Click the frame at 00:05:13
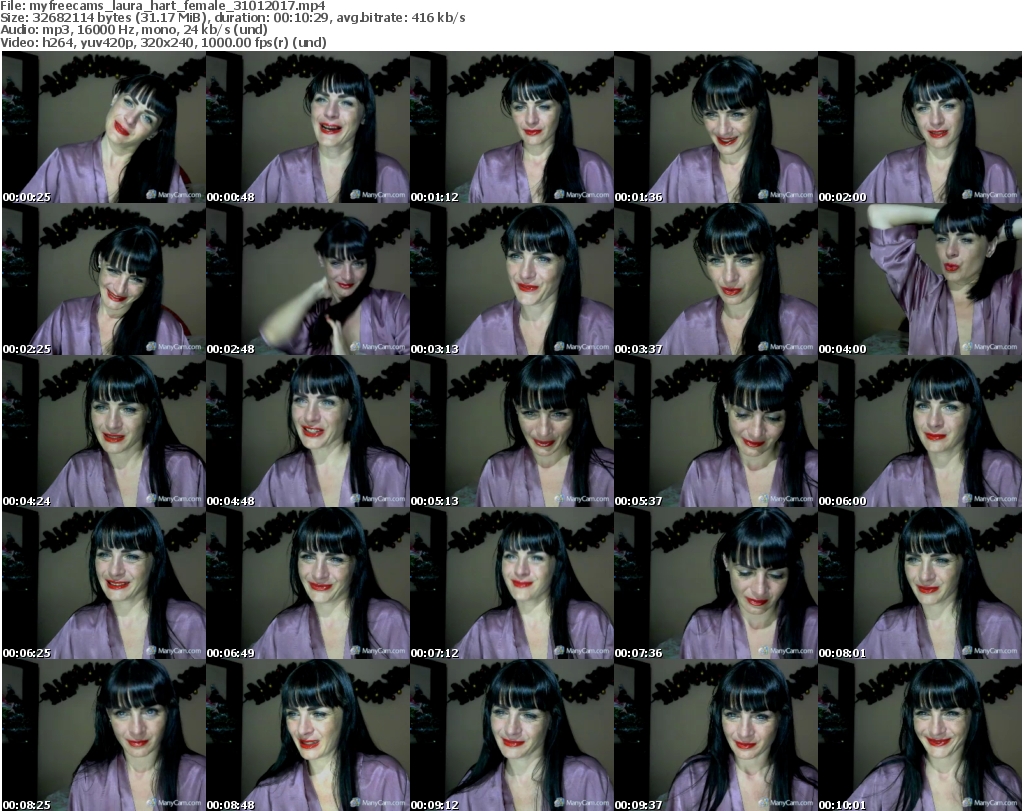The width and height of the screenshot is (1024, 811). 512,432
